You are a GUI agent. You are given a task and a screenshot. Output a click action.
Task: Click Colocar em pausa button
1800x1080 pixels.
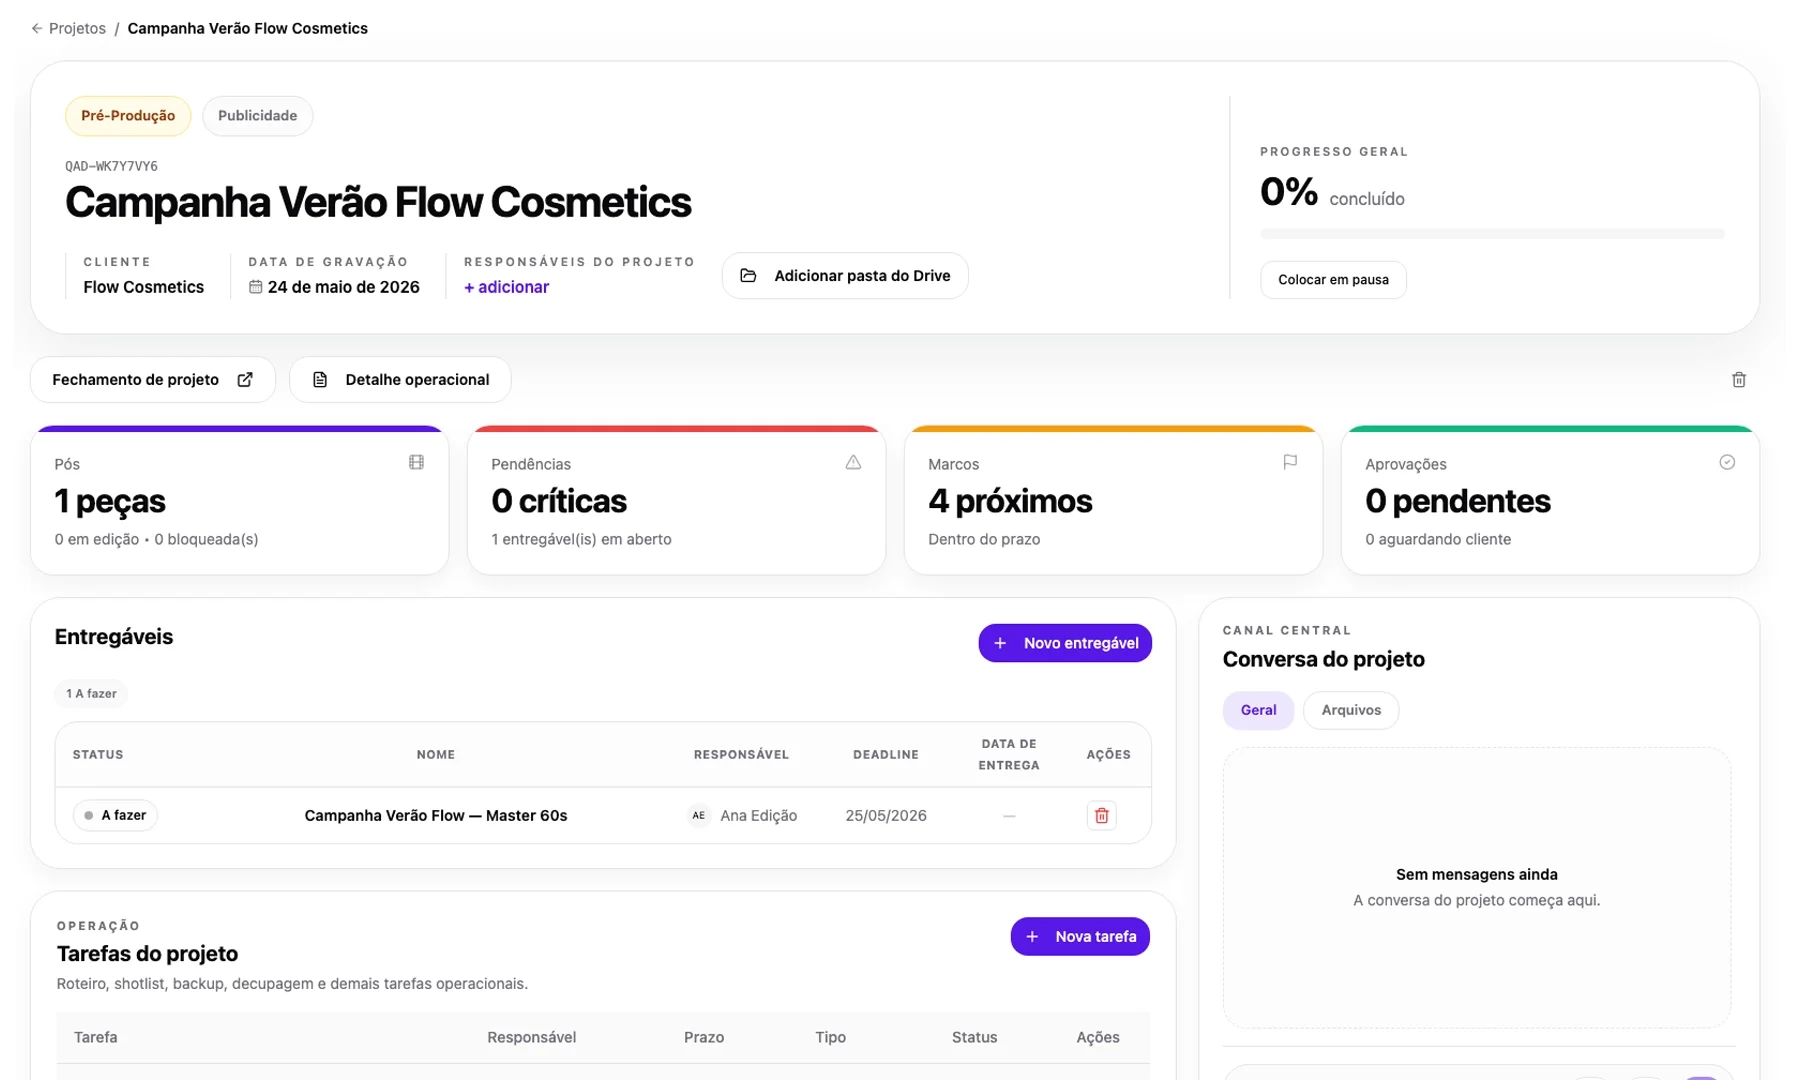click(1333, 280)
